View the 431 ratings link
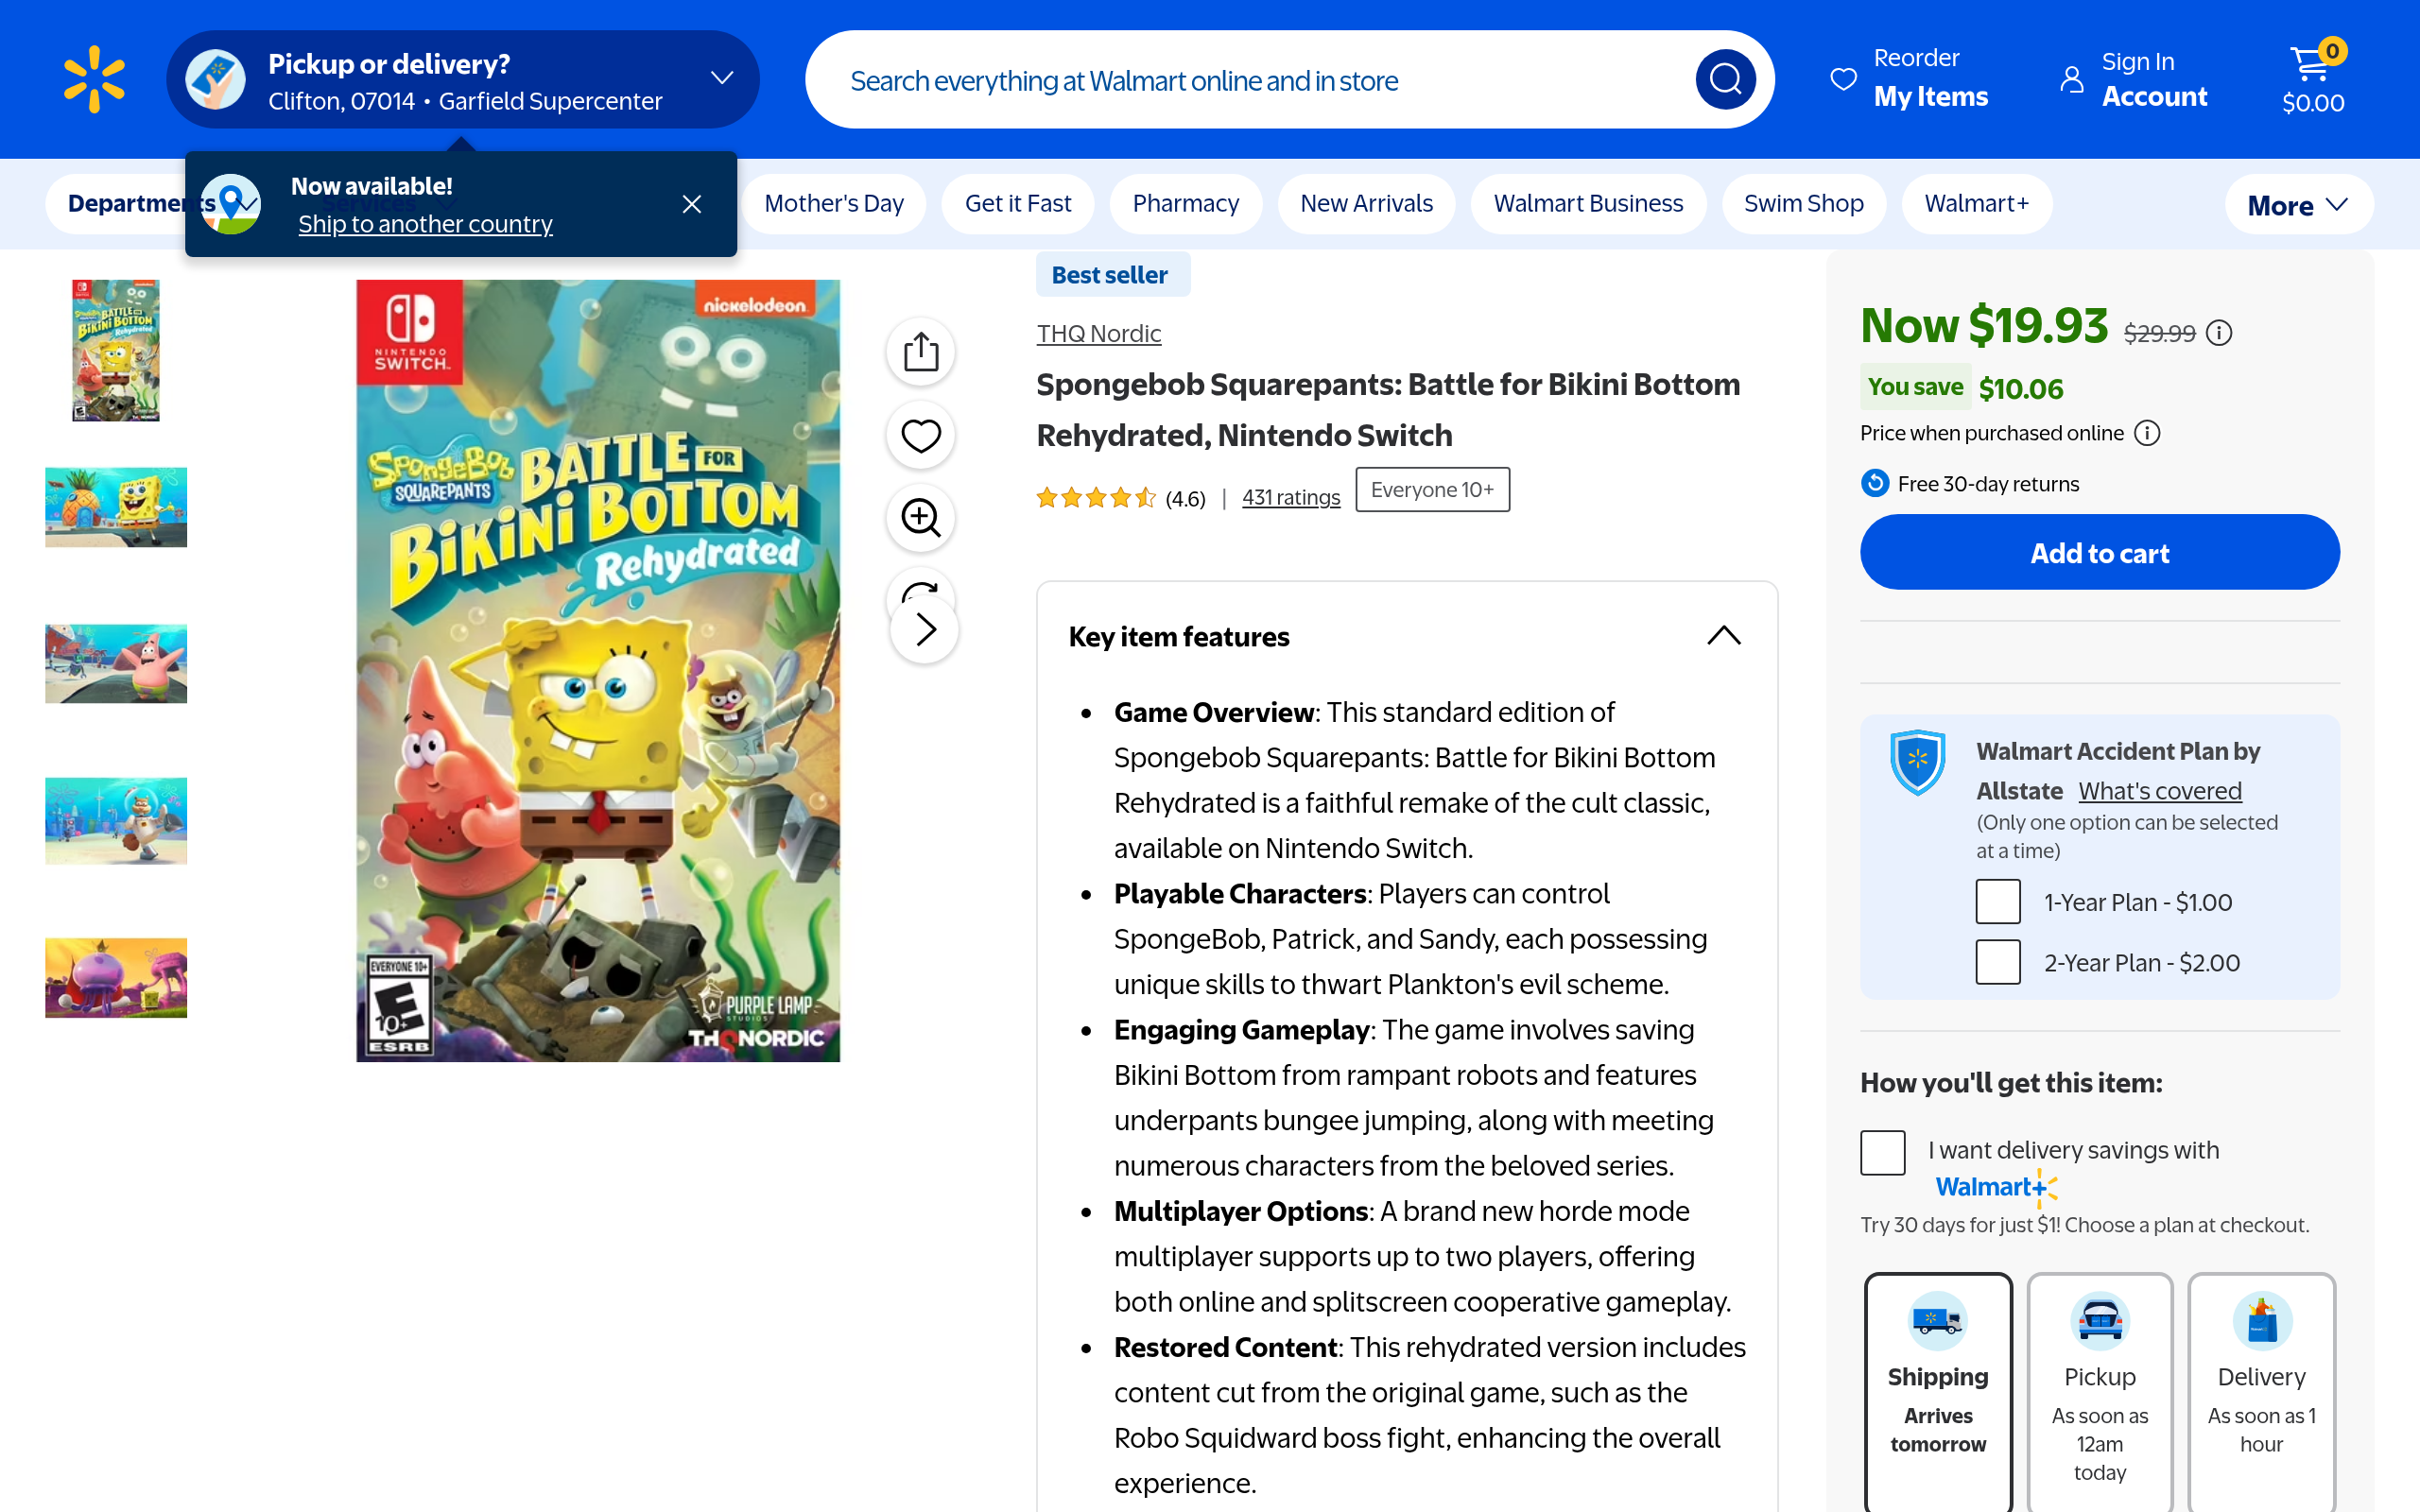The height and width of the screenshot is (1512, 2420). [1290, 497]
